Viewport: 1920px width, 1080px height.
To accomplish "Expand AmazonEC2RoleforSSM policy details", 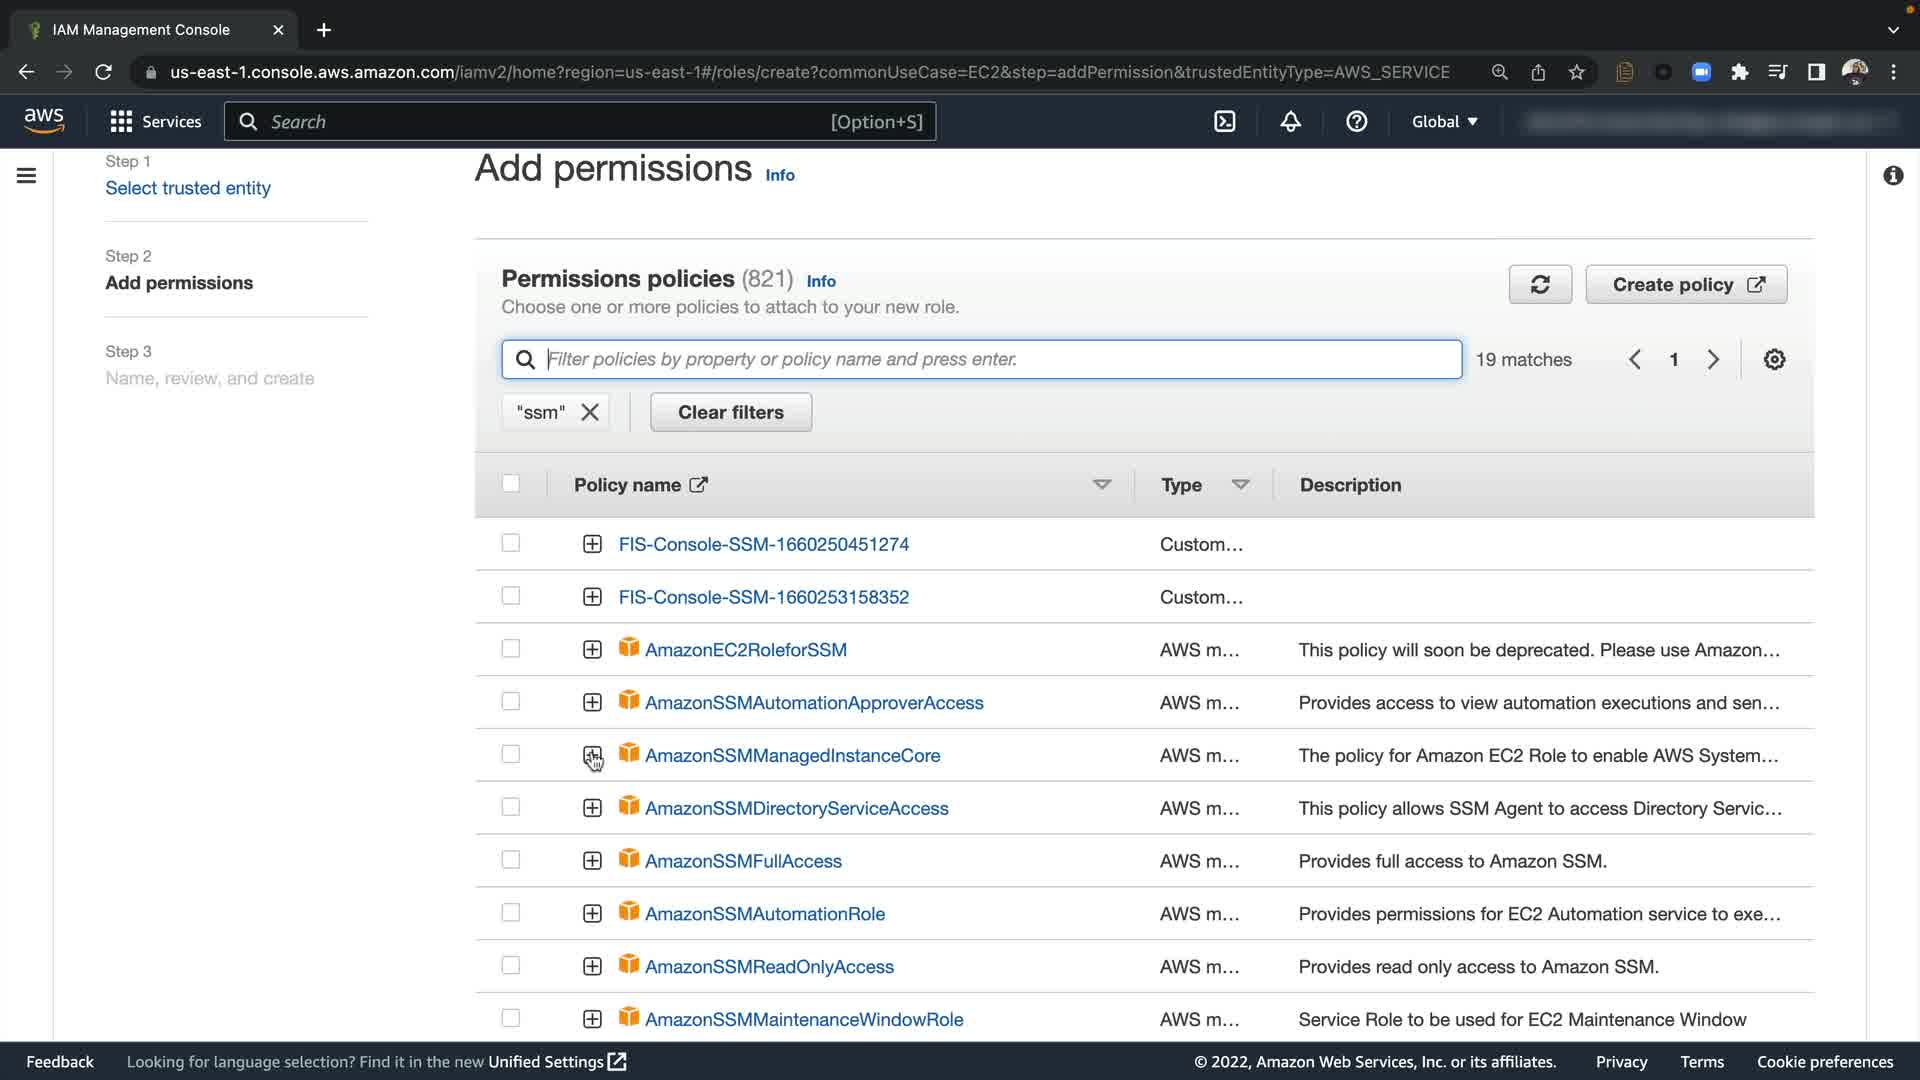I will 592,650.
